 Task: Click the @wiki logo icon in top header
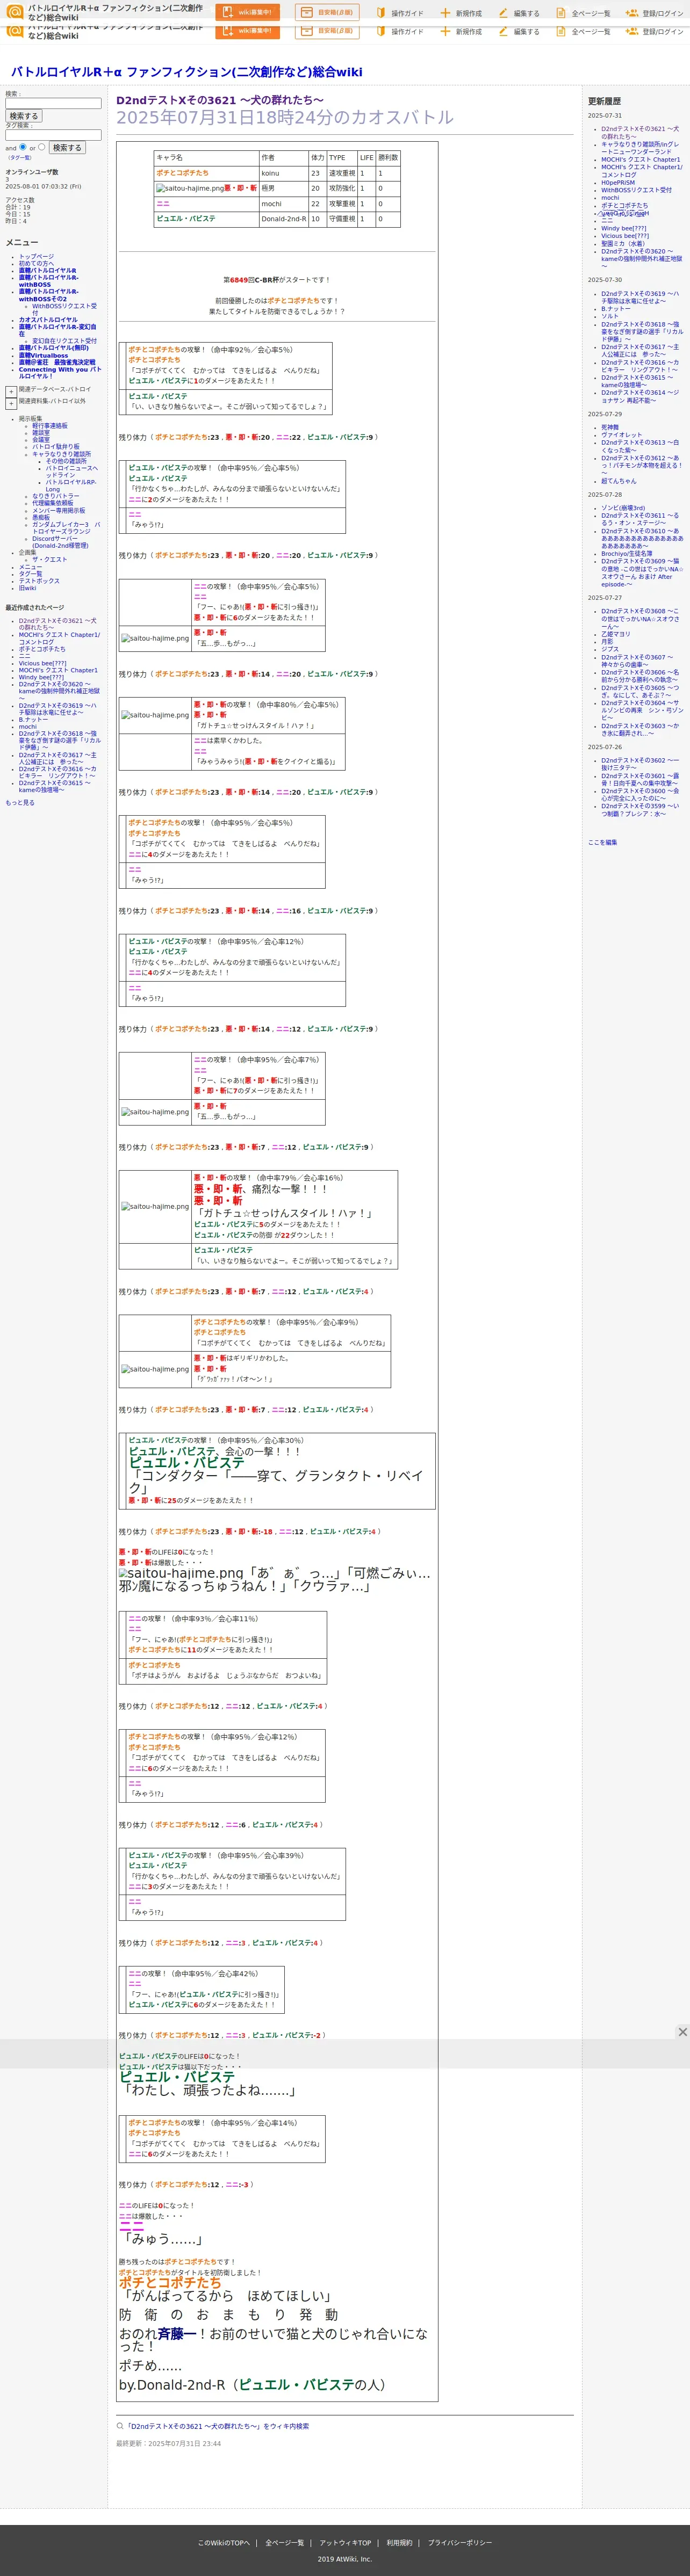[x=14, y=12]
